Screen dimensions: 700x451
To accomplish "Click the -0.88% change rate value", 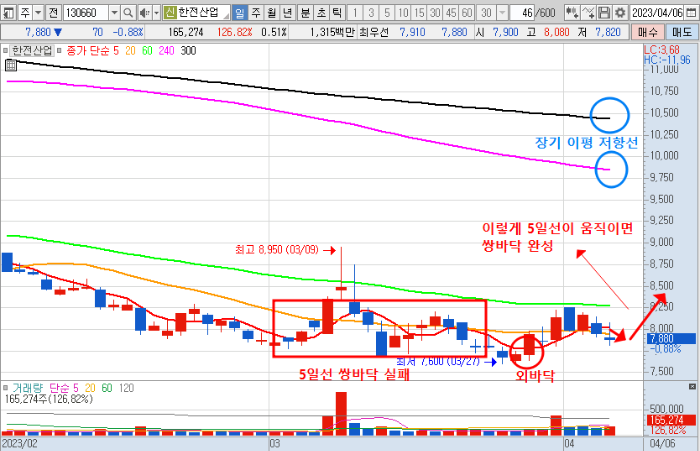I will pyautogui.click(x=128, y=32).
